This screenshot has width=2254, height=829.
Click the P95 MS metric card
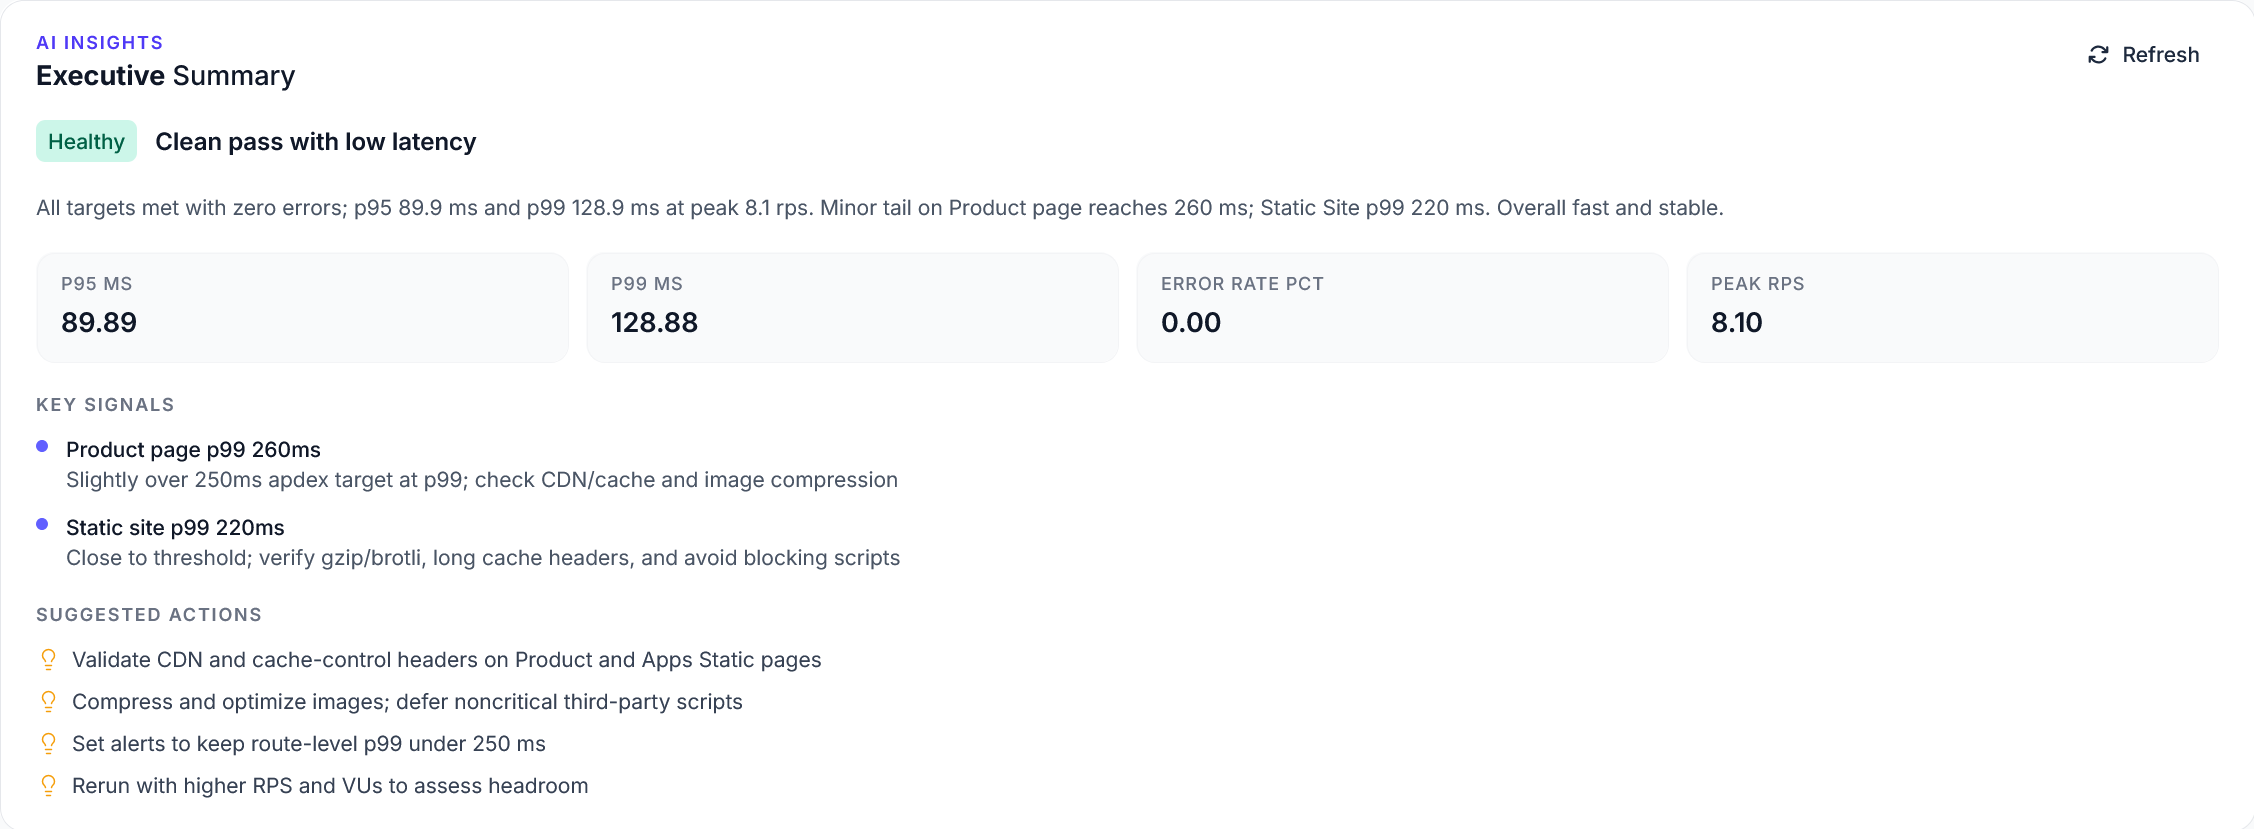coord(302,307)
